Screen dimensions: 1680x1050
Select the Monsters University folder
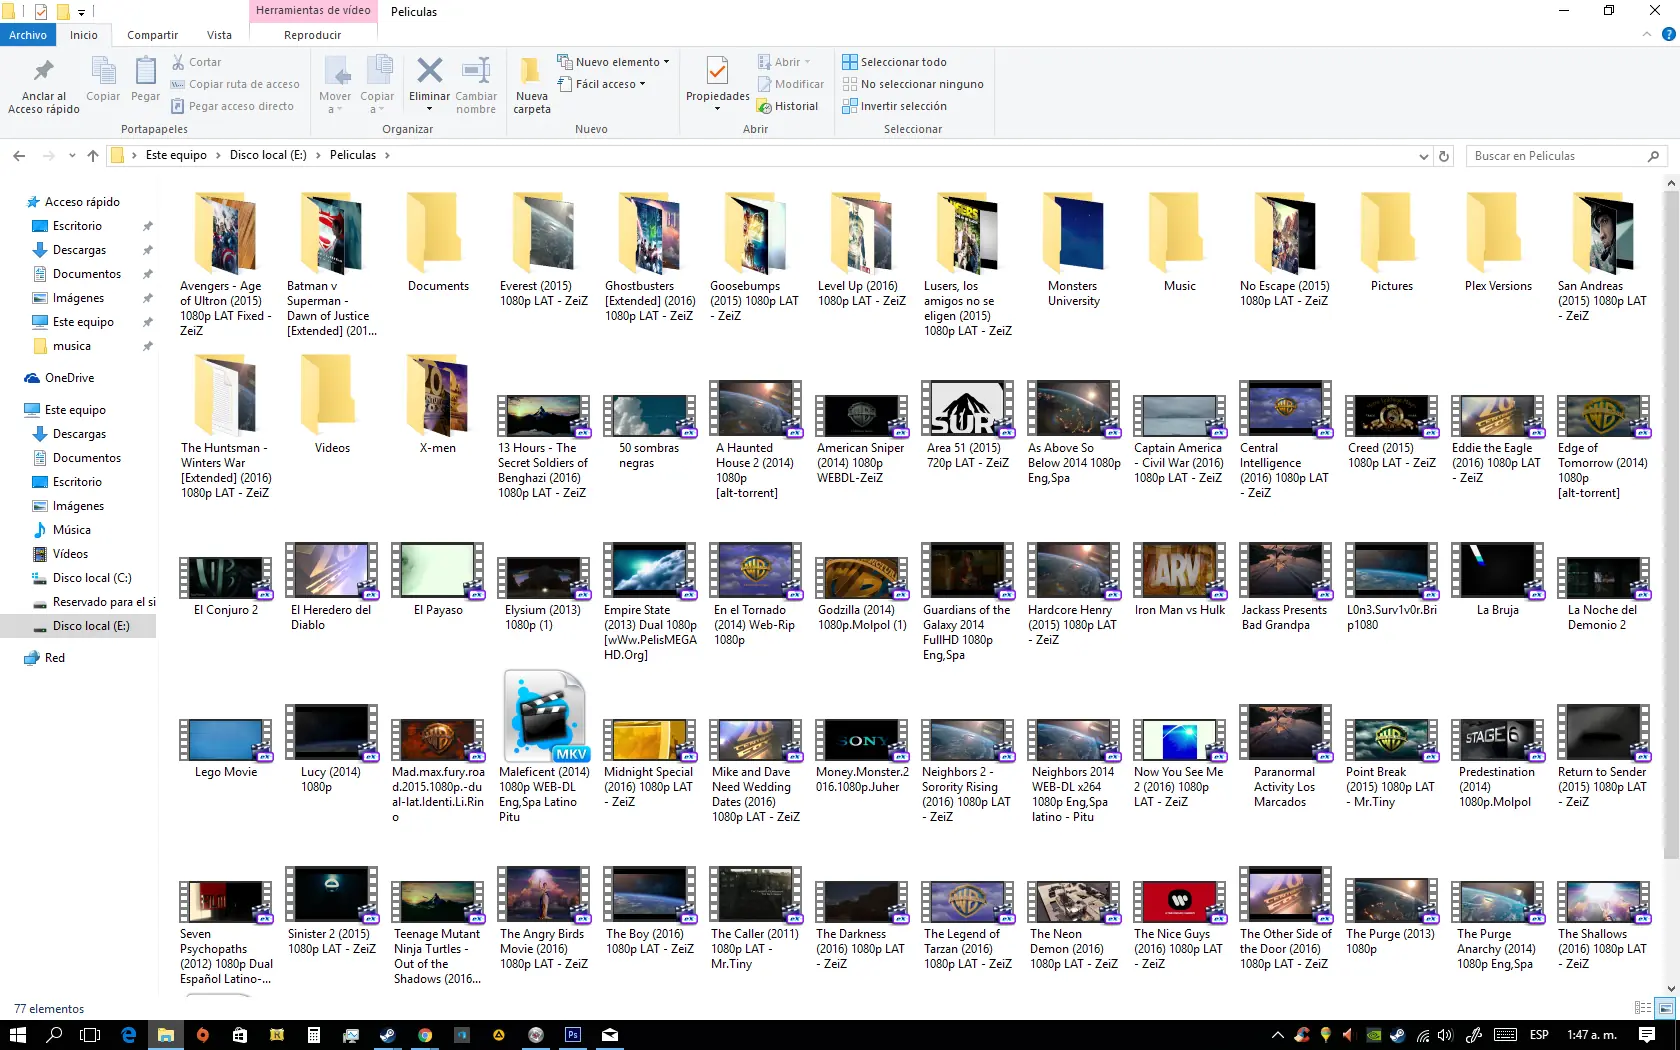click(1074, 250)
